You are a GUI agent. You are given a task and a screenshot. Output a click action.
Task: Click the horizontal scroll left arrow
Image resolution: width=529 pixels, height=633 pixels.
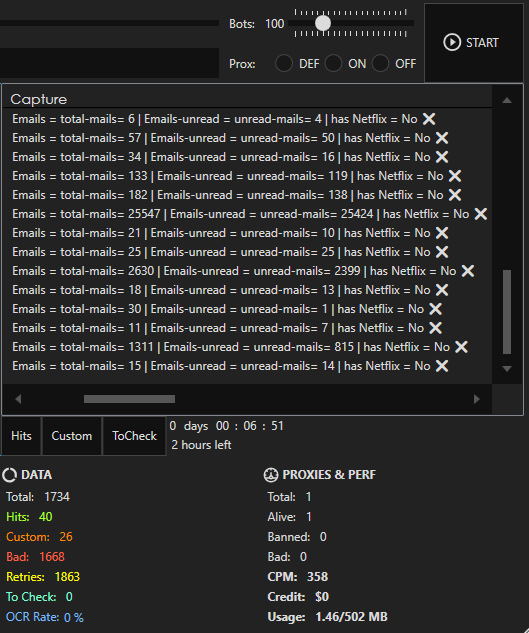pyautogui.click(x=18, y=399)
